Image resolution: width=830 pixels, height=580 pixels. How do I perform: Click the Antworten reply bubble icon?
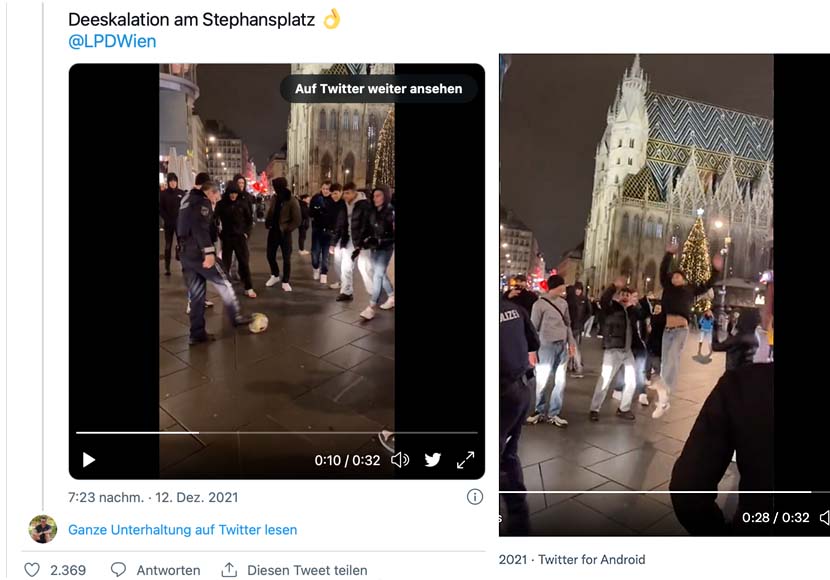pos(119,570)
